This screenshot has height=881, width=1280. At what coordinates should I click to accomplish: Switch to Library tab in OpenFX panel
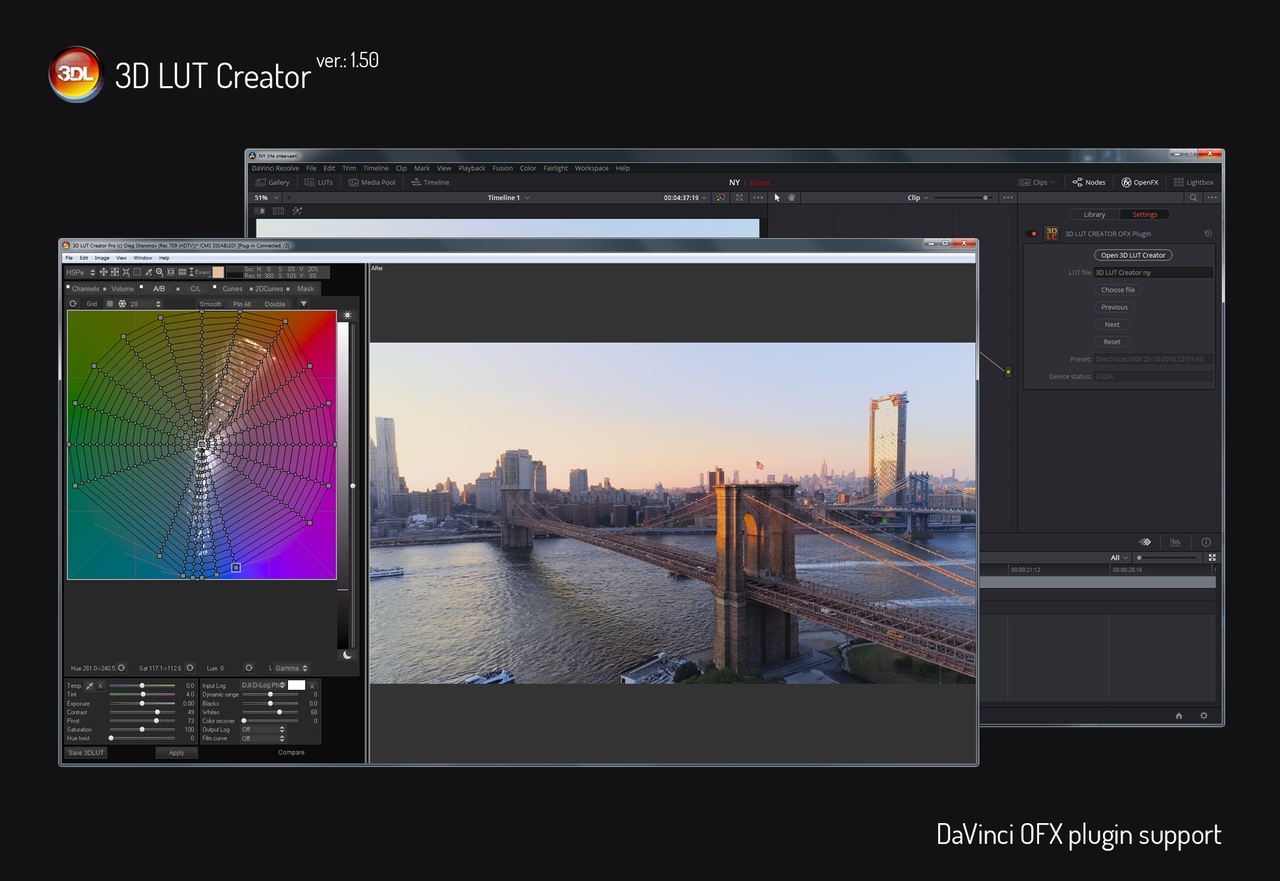pos(1094,214)
